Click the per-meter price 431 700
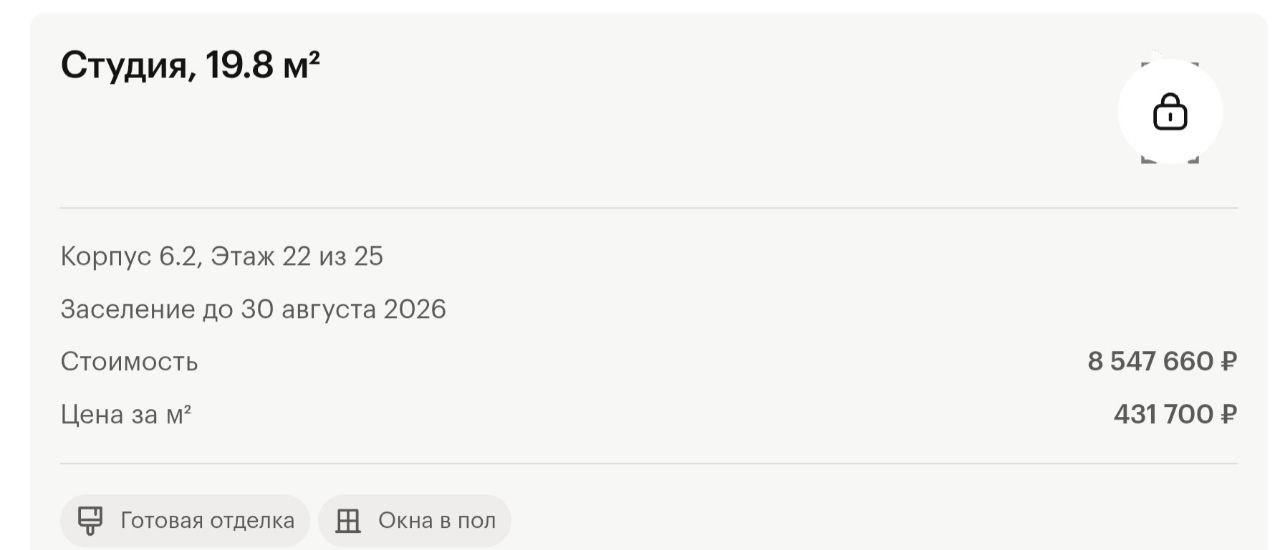The height and width of the screenshot is (550, 1280). point(1163,413)
